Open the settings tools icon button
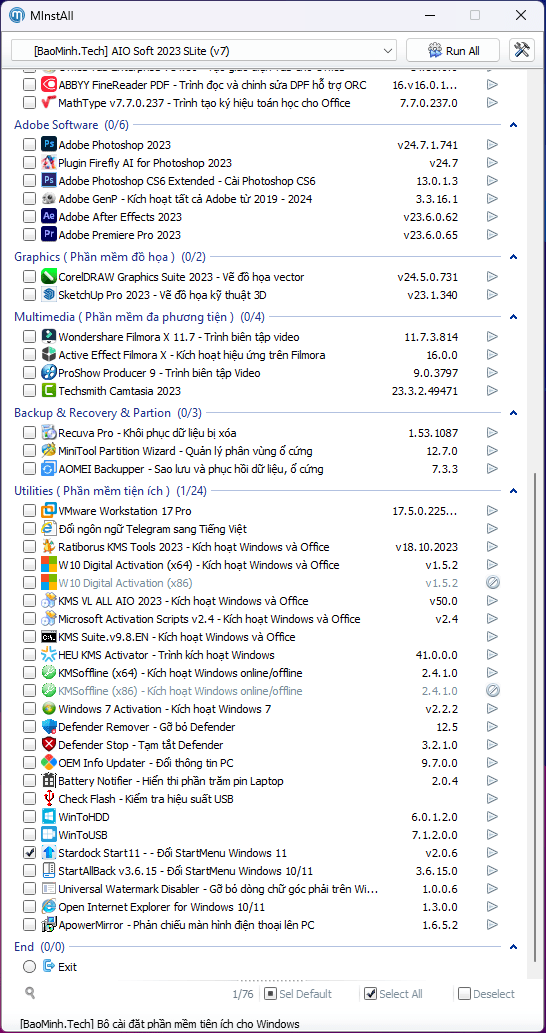This screenshot has width=546, height=1033. click(x=522, y=51)
